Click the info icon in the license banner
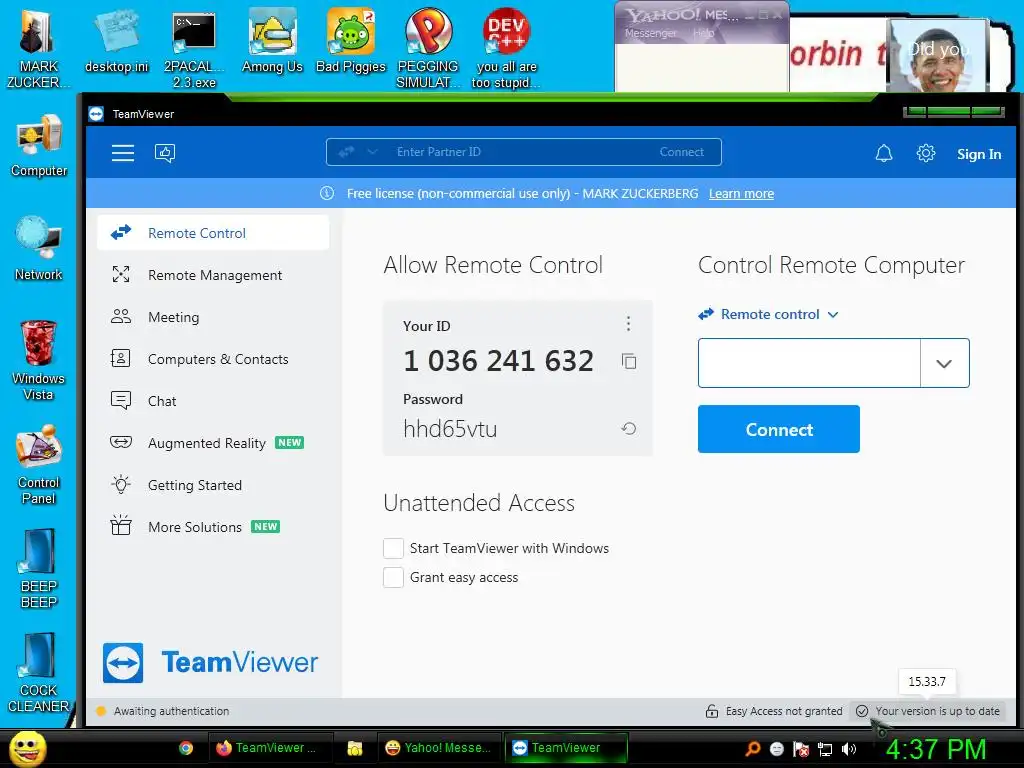The height and width of the screenshot is (768, 1024). pyautogui.click(x=327, y=193)
